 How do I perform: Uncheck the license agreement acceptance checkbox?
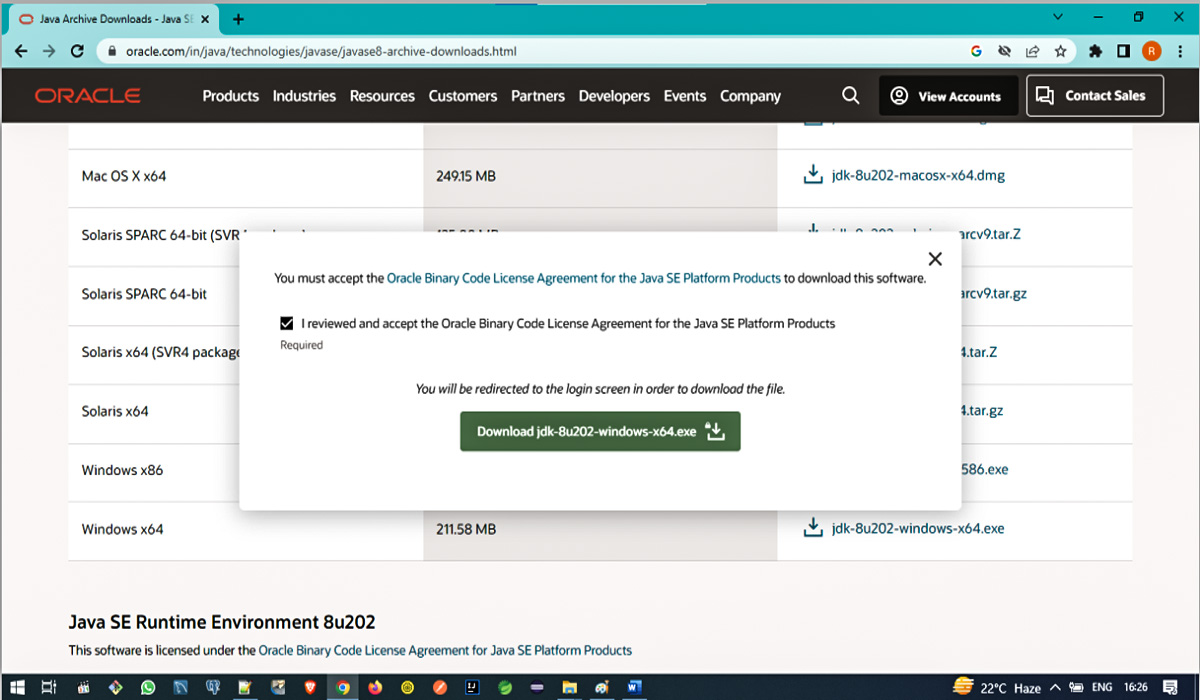click(x=287, y=324)
